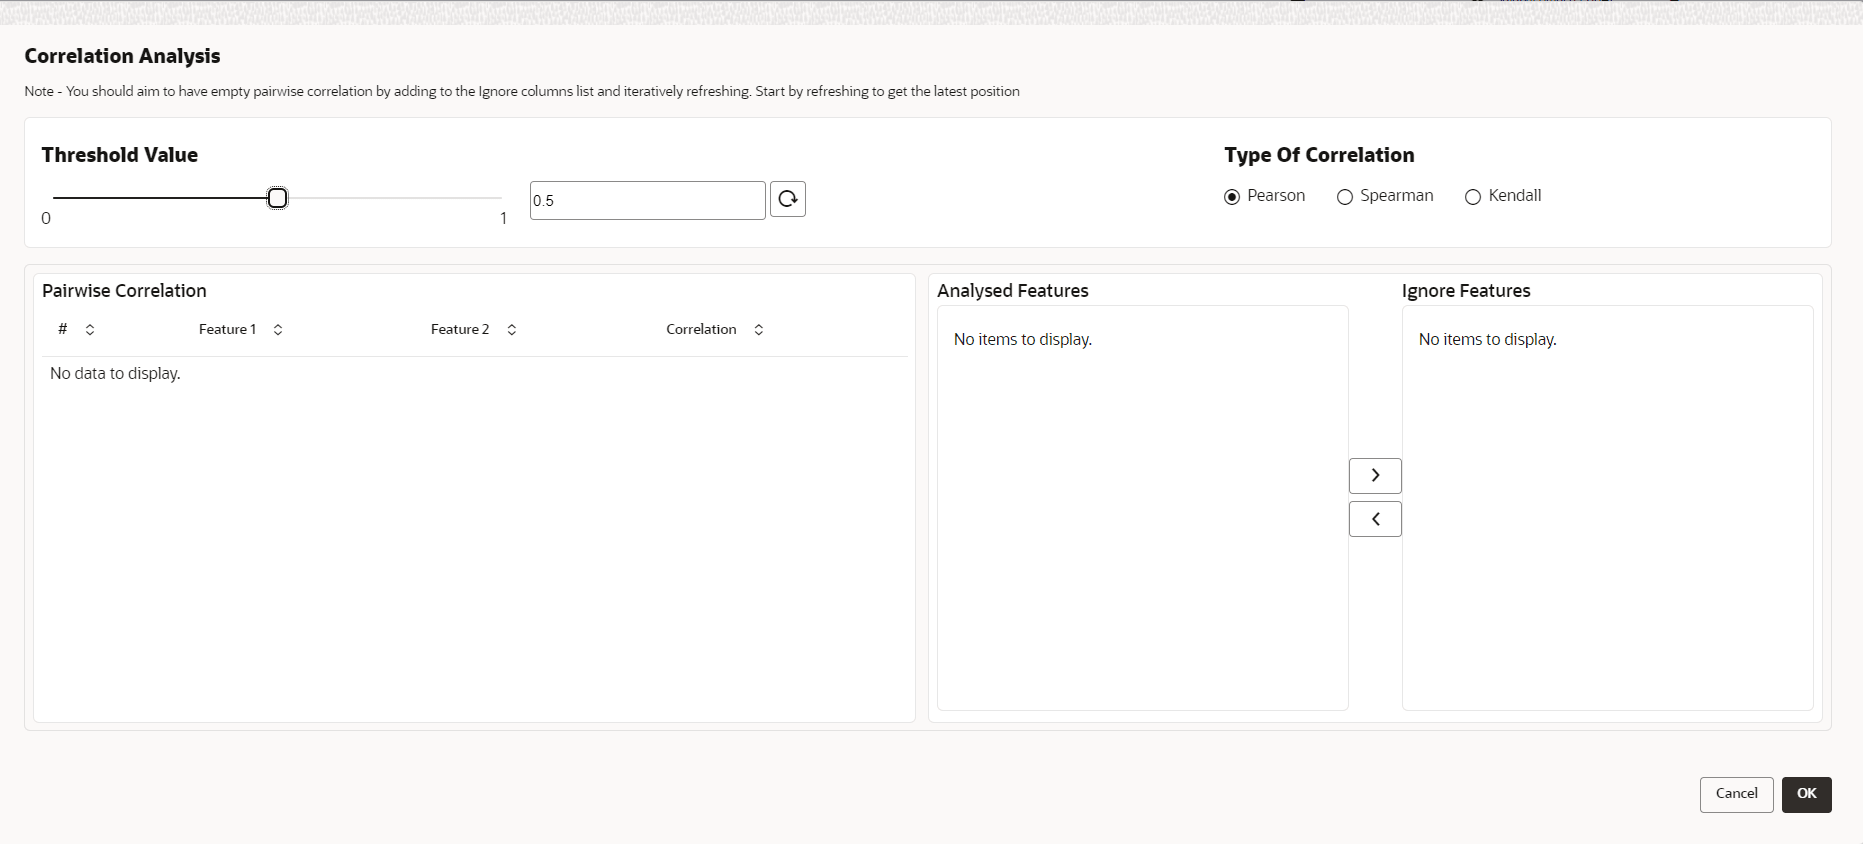The width and height of the screenshot is (1863, 844).
Task: Select Spearman correlation type
Action: point(1345,197)
